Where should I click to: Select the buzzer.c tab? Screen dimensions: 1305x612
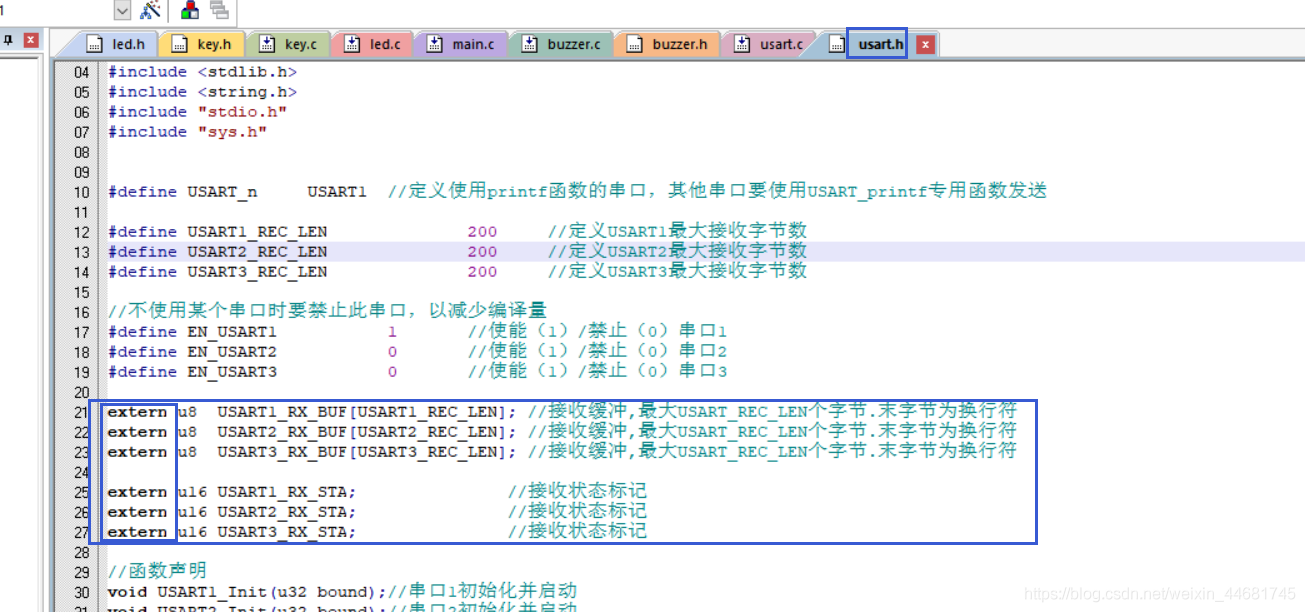point(562,44)
